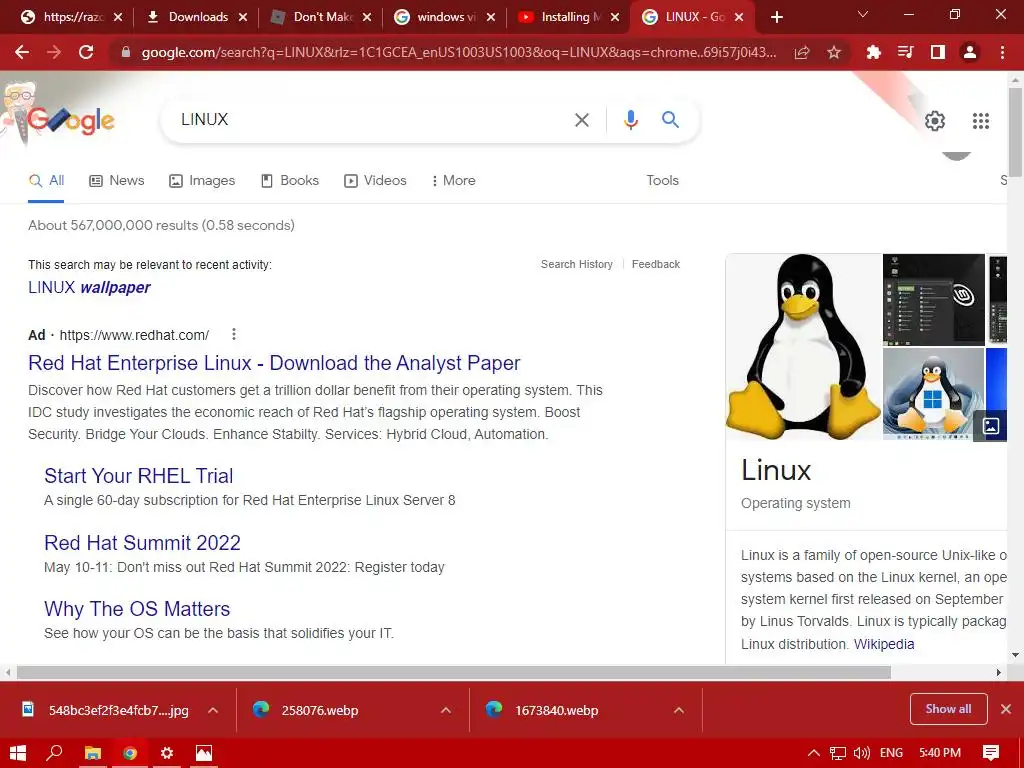
Task: Expand options for 548bc3ef2f3e4fcb7 jpg download
Action: (213, 710)
